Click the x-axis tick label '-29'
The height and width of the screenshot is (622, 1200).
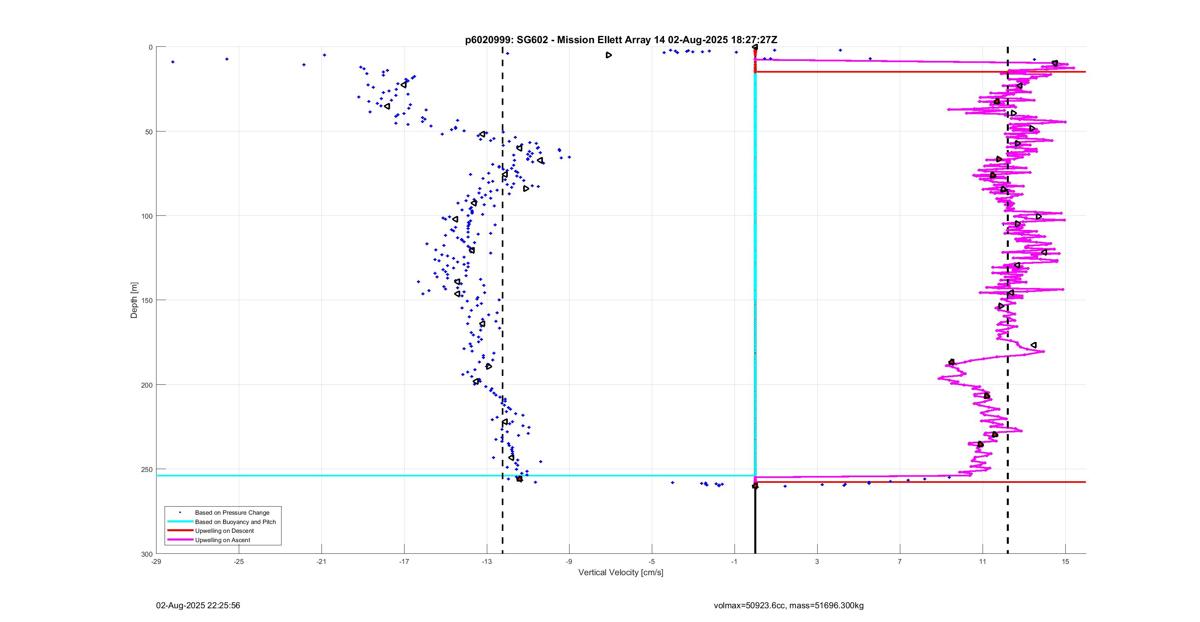[156, 562]
